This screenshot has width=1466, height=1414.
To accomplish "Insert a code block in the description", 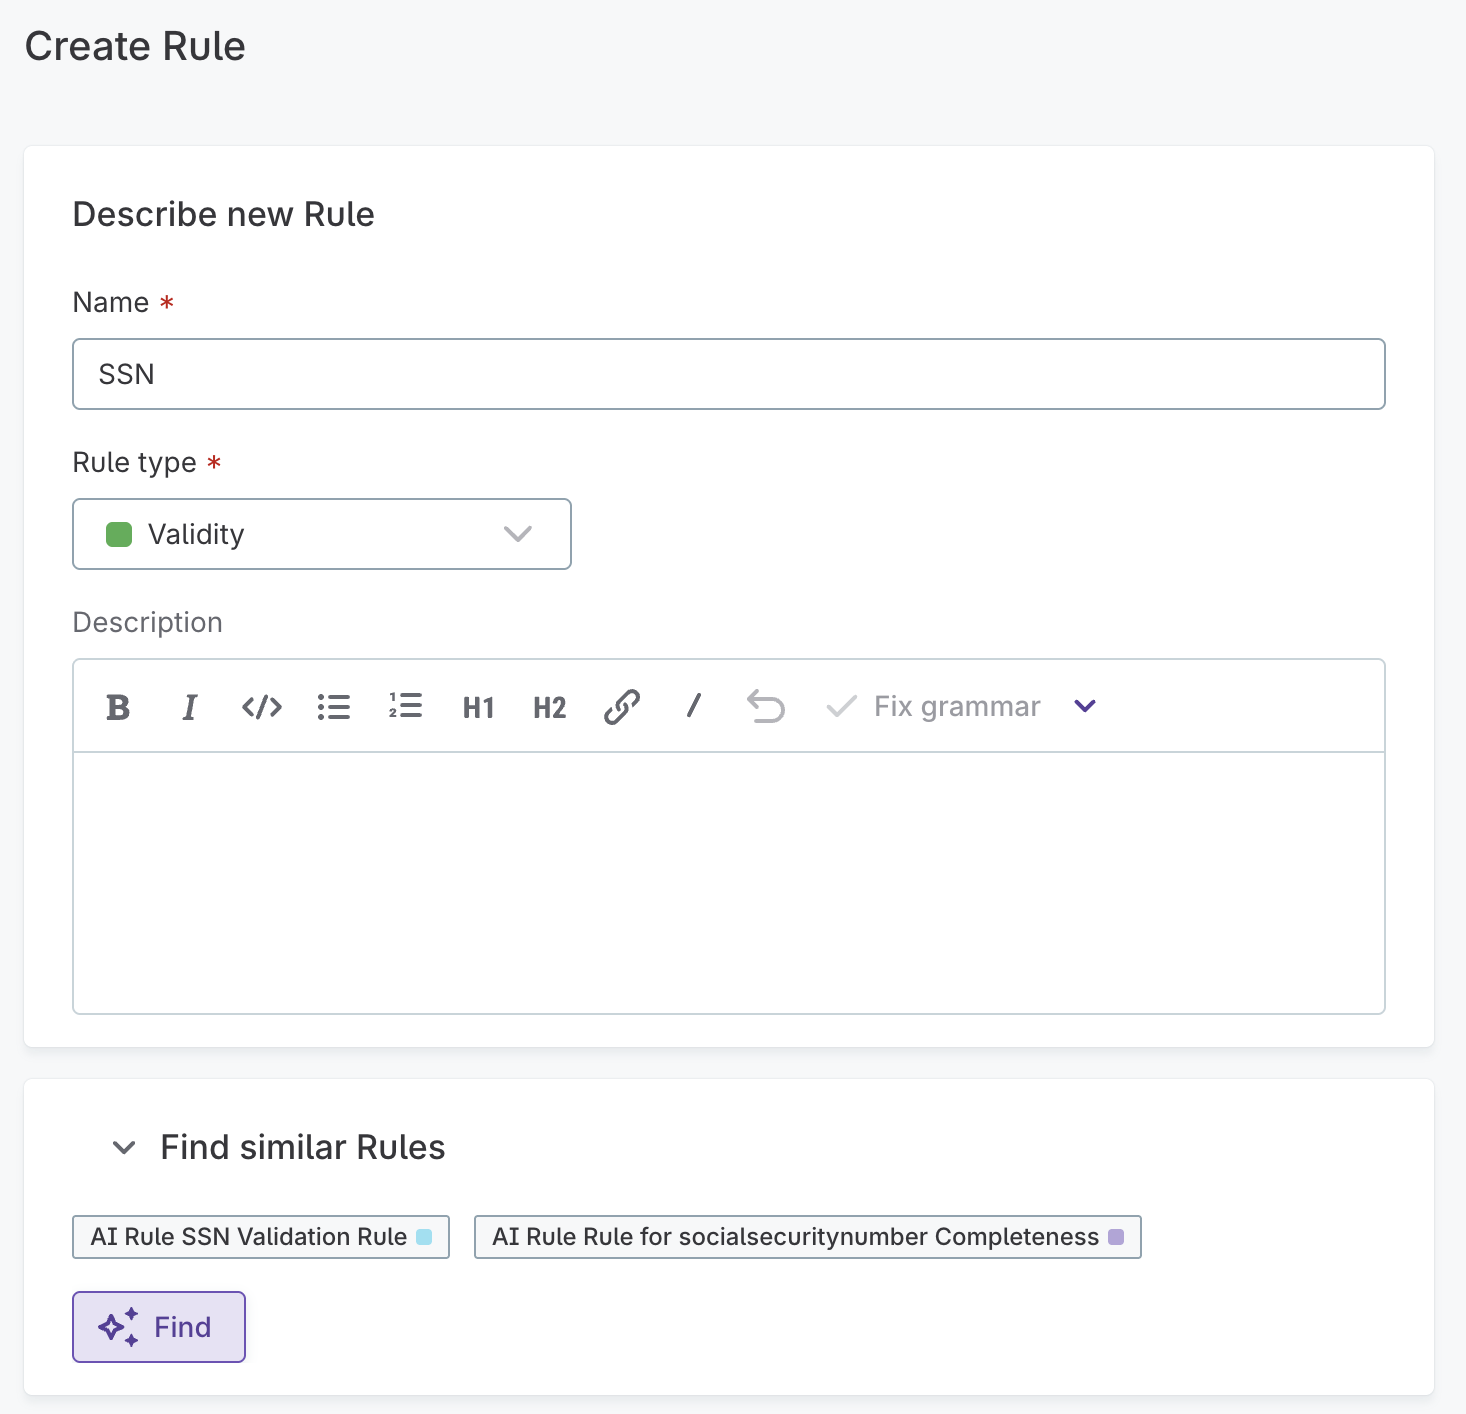I will point(261,706).
